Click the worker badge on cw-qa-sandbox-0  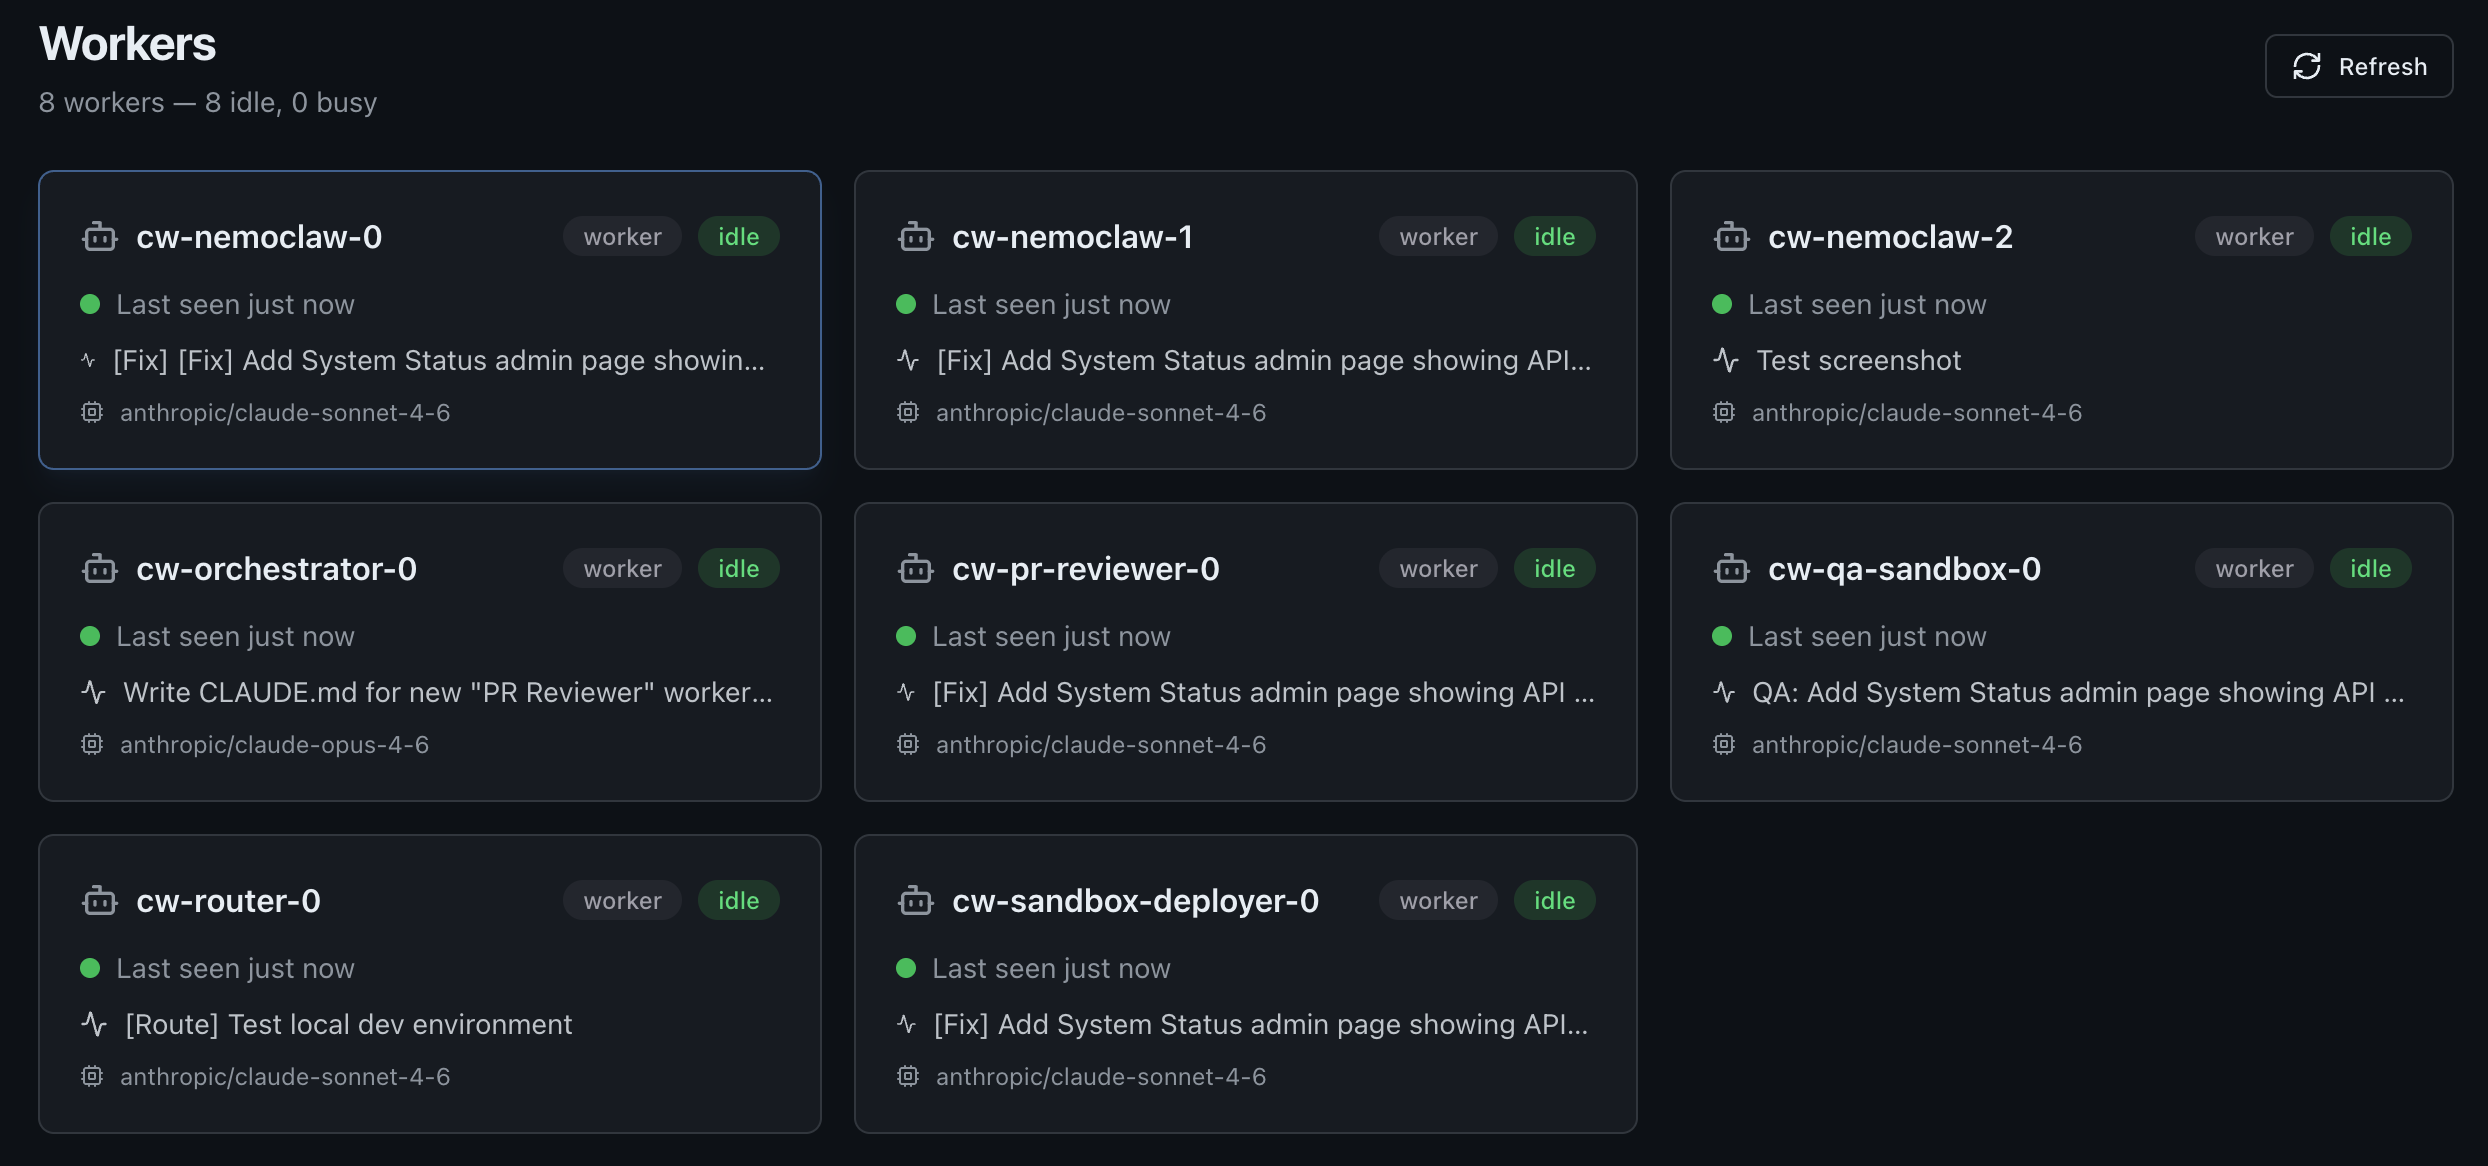(2254, 569)
